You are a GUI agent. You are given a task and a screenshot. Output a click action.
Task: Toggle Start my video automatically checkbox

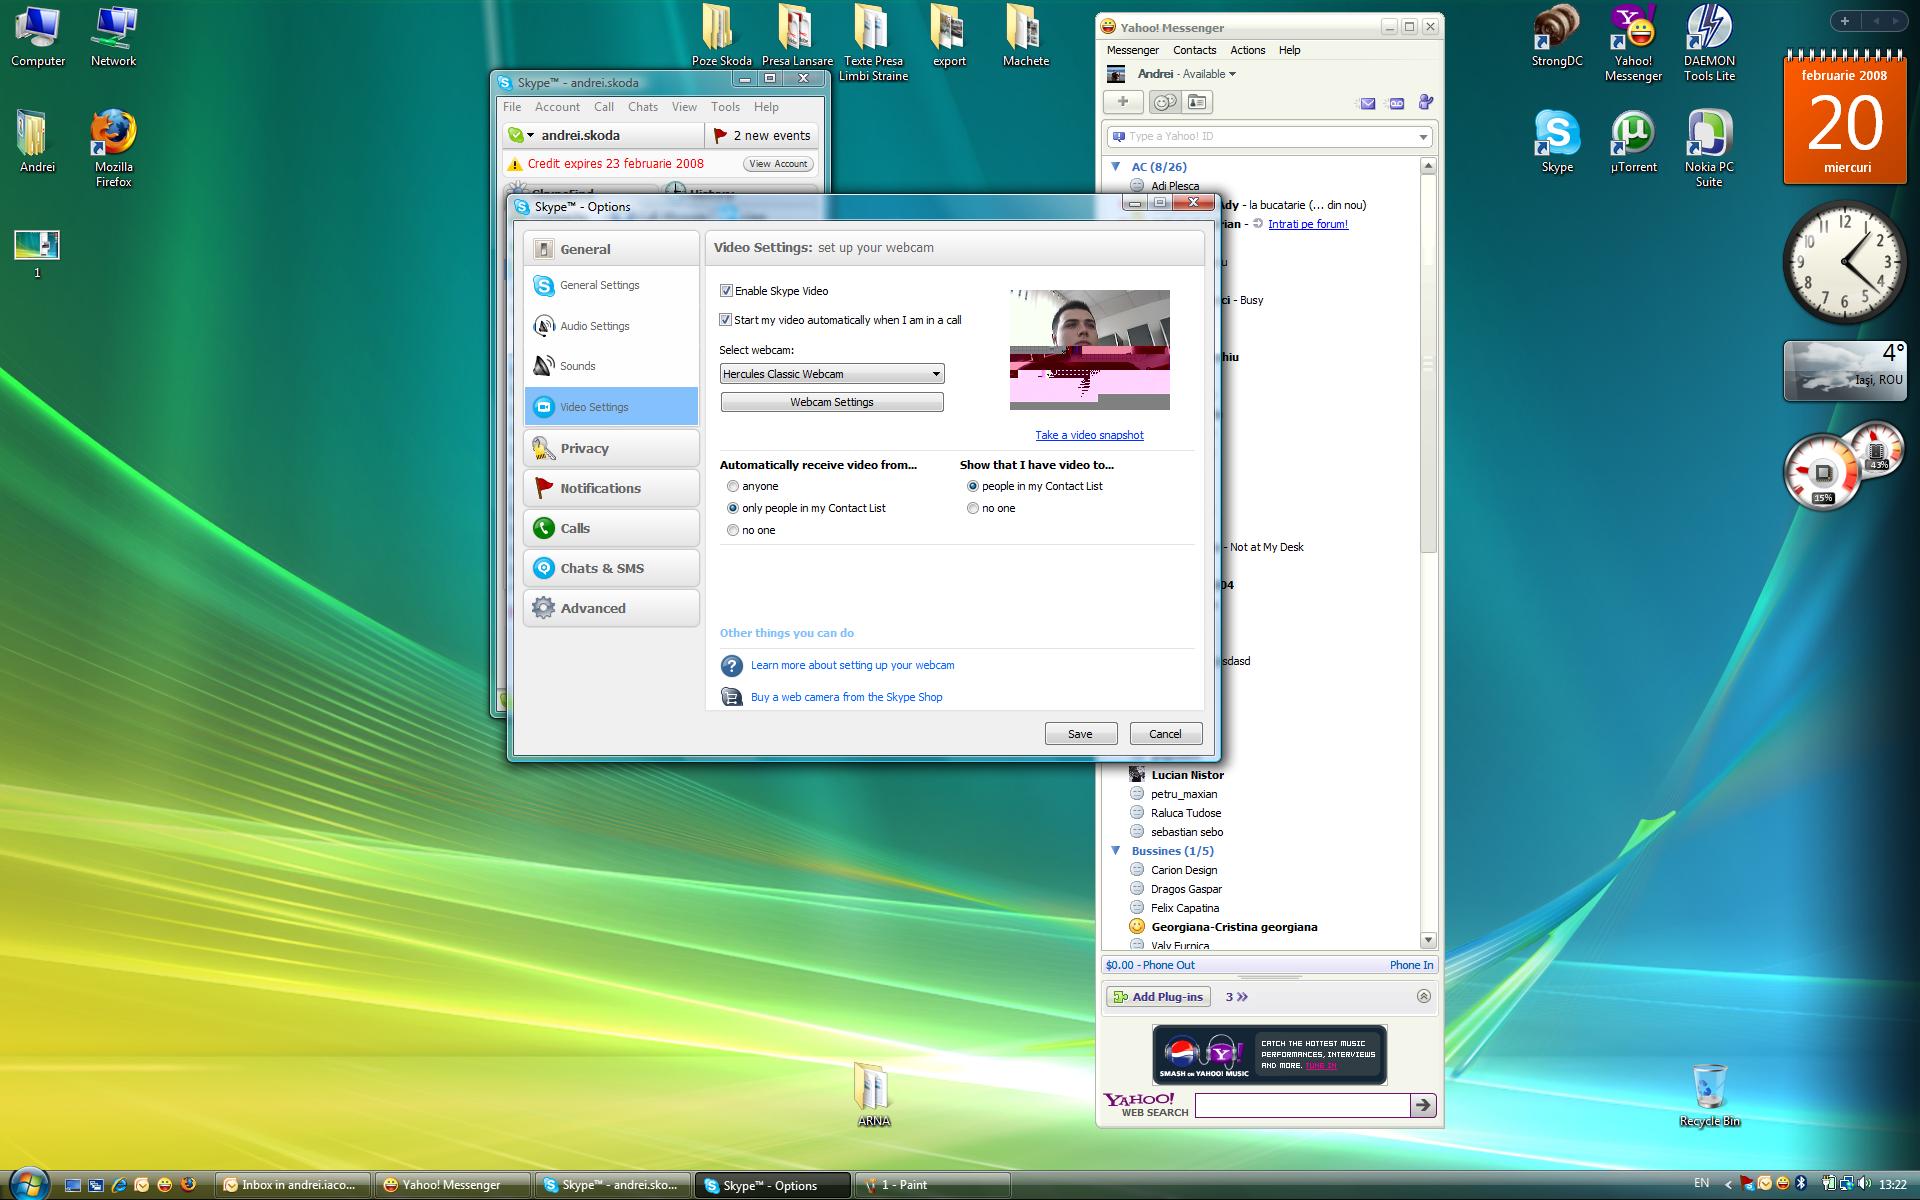(x=726, y=320)
